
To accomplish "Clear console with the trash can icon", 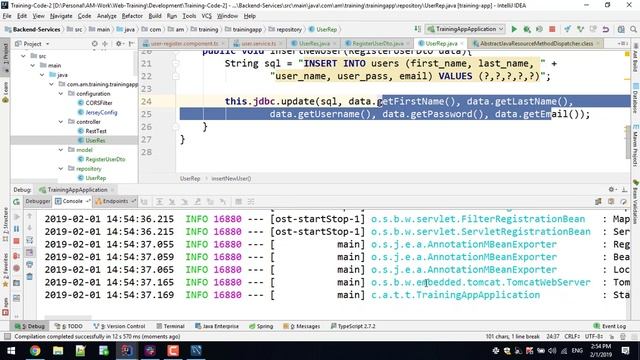I will pos(30,277).
